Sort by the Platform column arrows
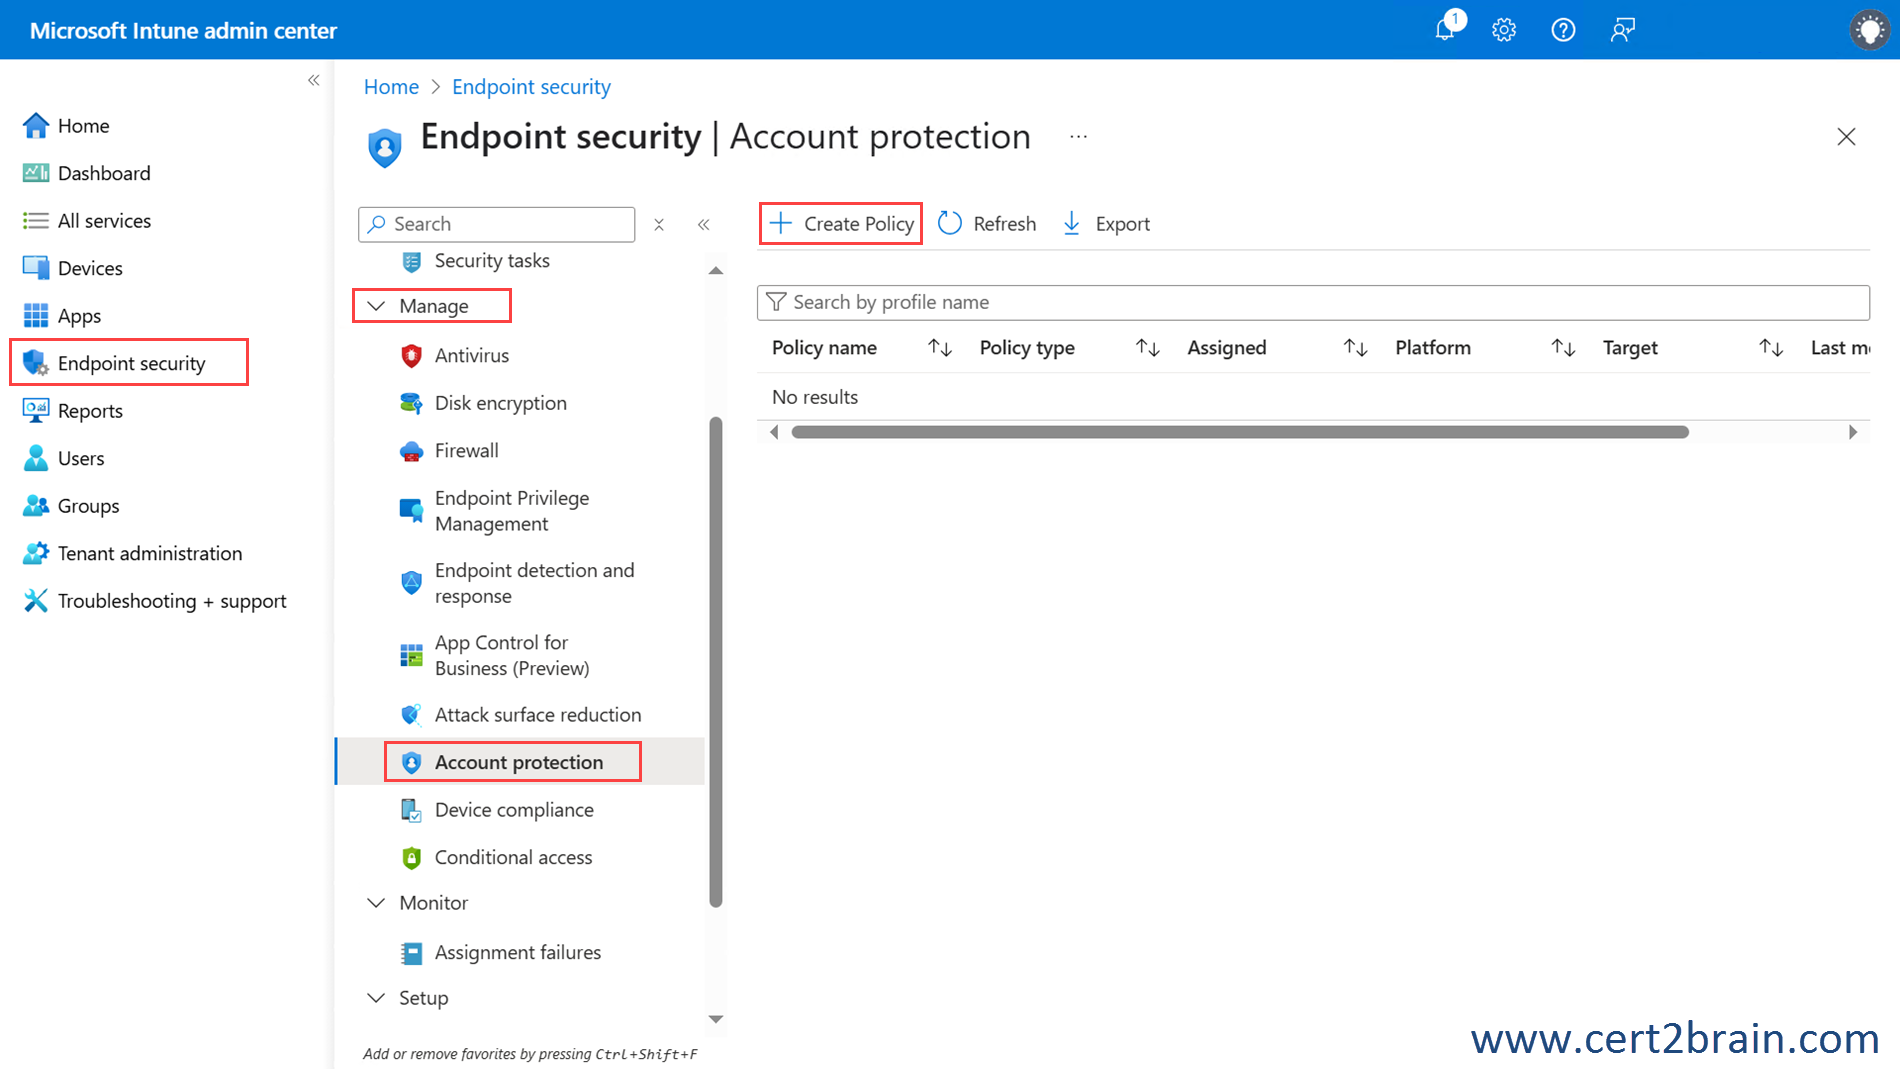1900x1069 pixels. (1563, 348)
